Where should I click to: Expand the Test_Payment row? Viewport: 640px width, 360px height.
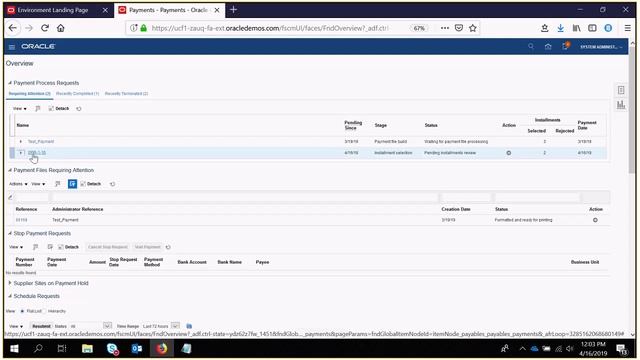(x=21, y=141)
